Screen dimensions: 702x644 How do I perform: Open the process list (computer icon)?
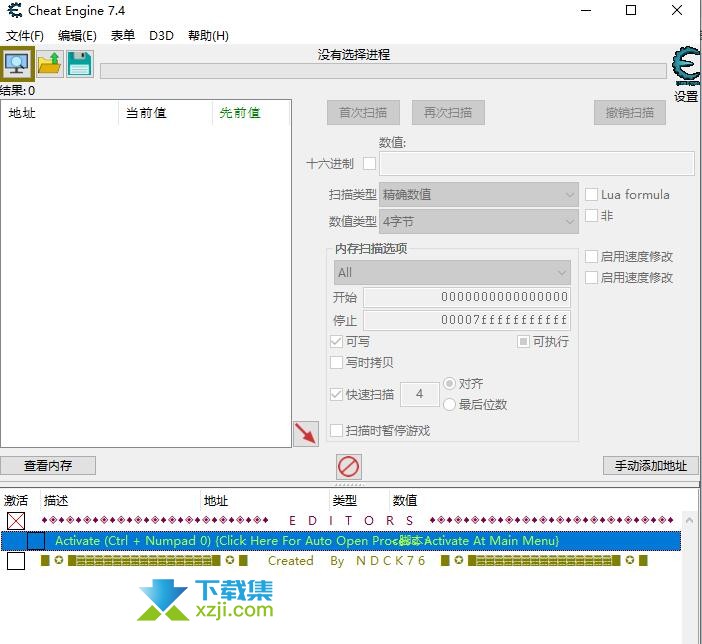click(17, 64)
